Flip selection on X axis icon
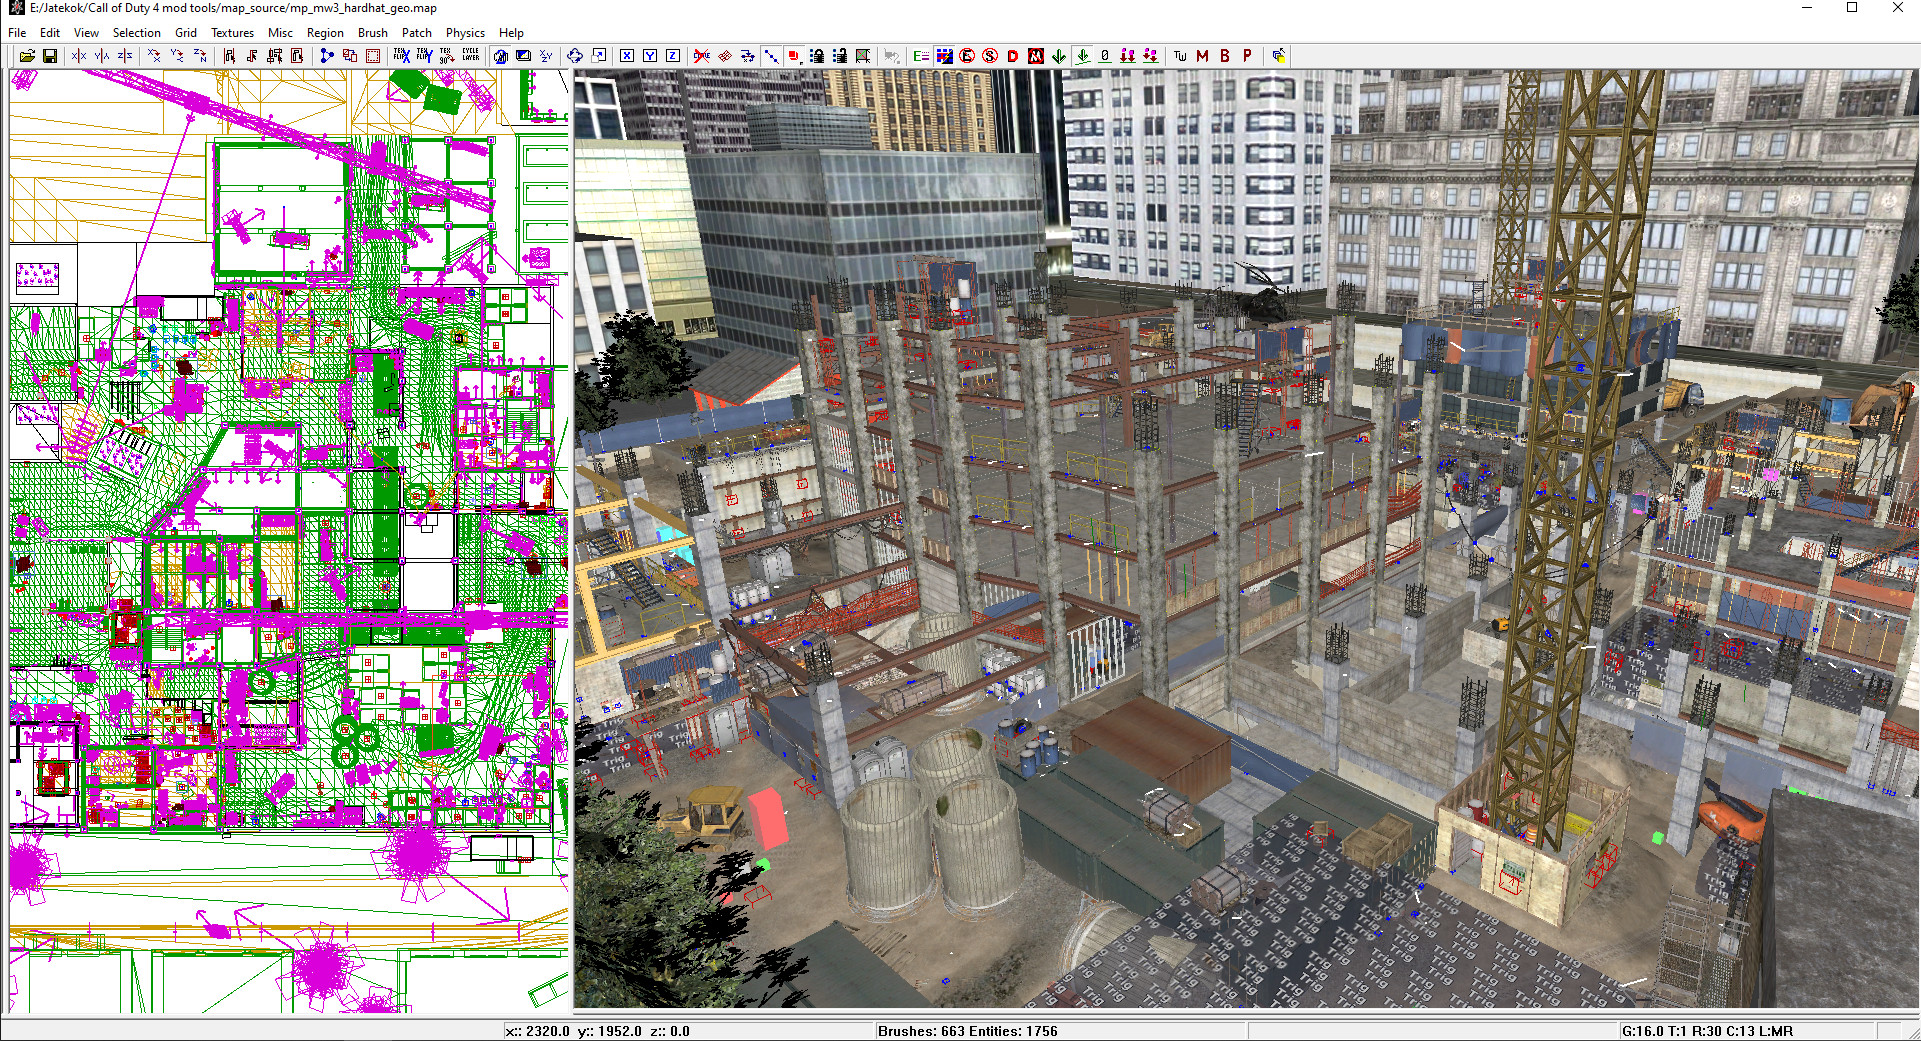 (x=79, y=56)
